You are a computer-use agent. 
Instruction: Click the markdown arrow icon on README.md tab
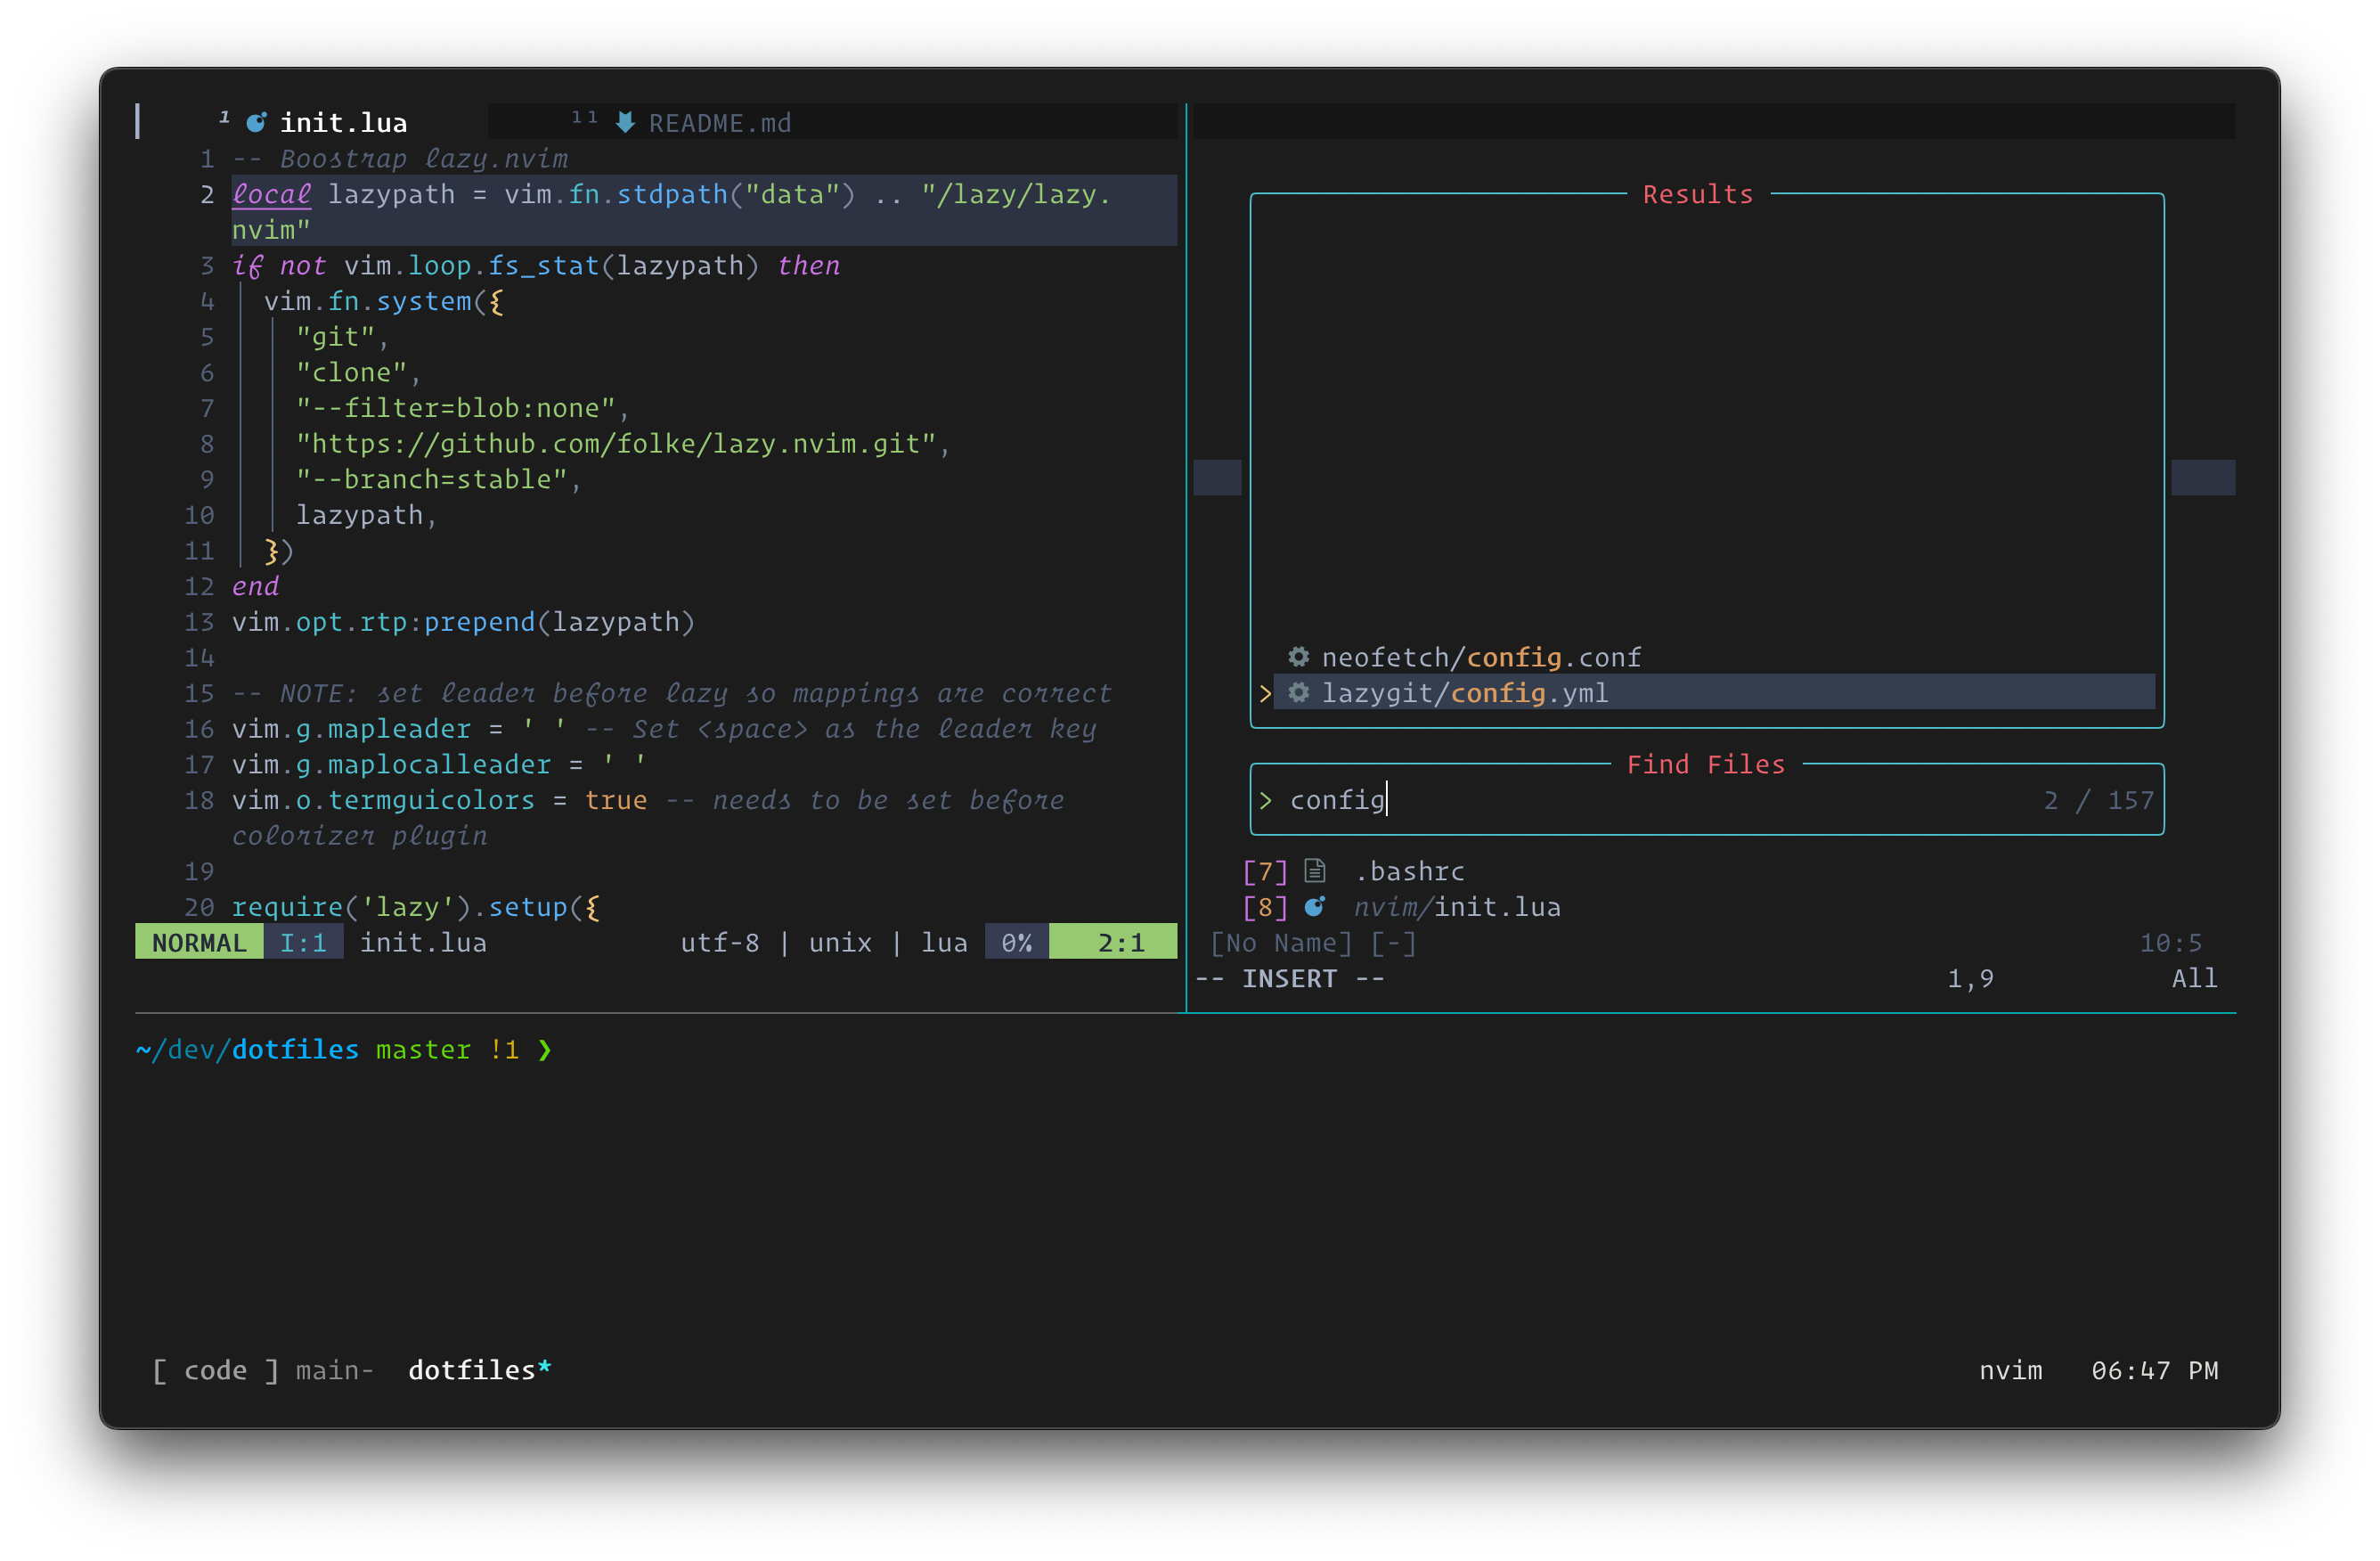[x=625, y=123]
